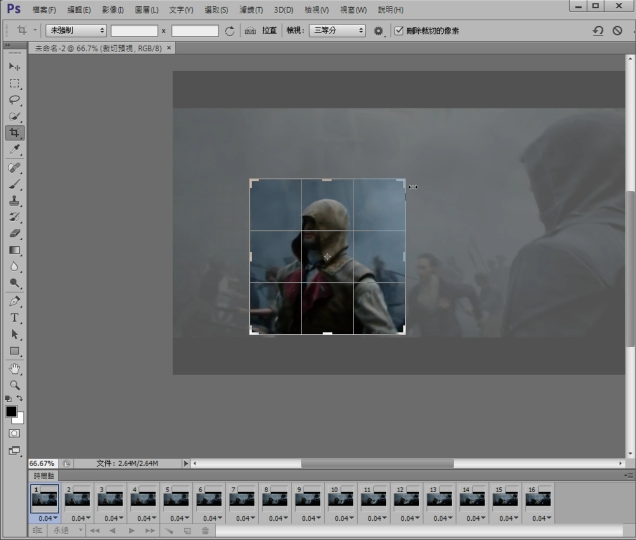Viewport: 636px width, 540px height.
Task: Select the Lasso tool
Action: [14, 100]
